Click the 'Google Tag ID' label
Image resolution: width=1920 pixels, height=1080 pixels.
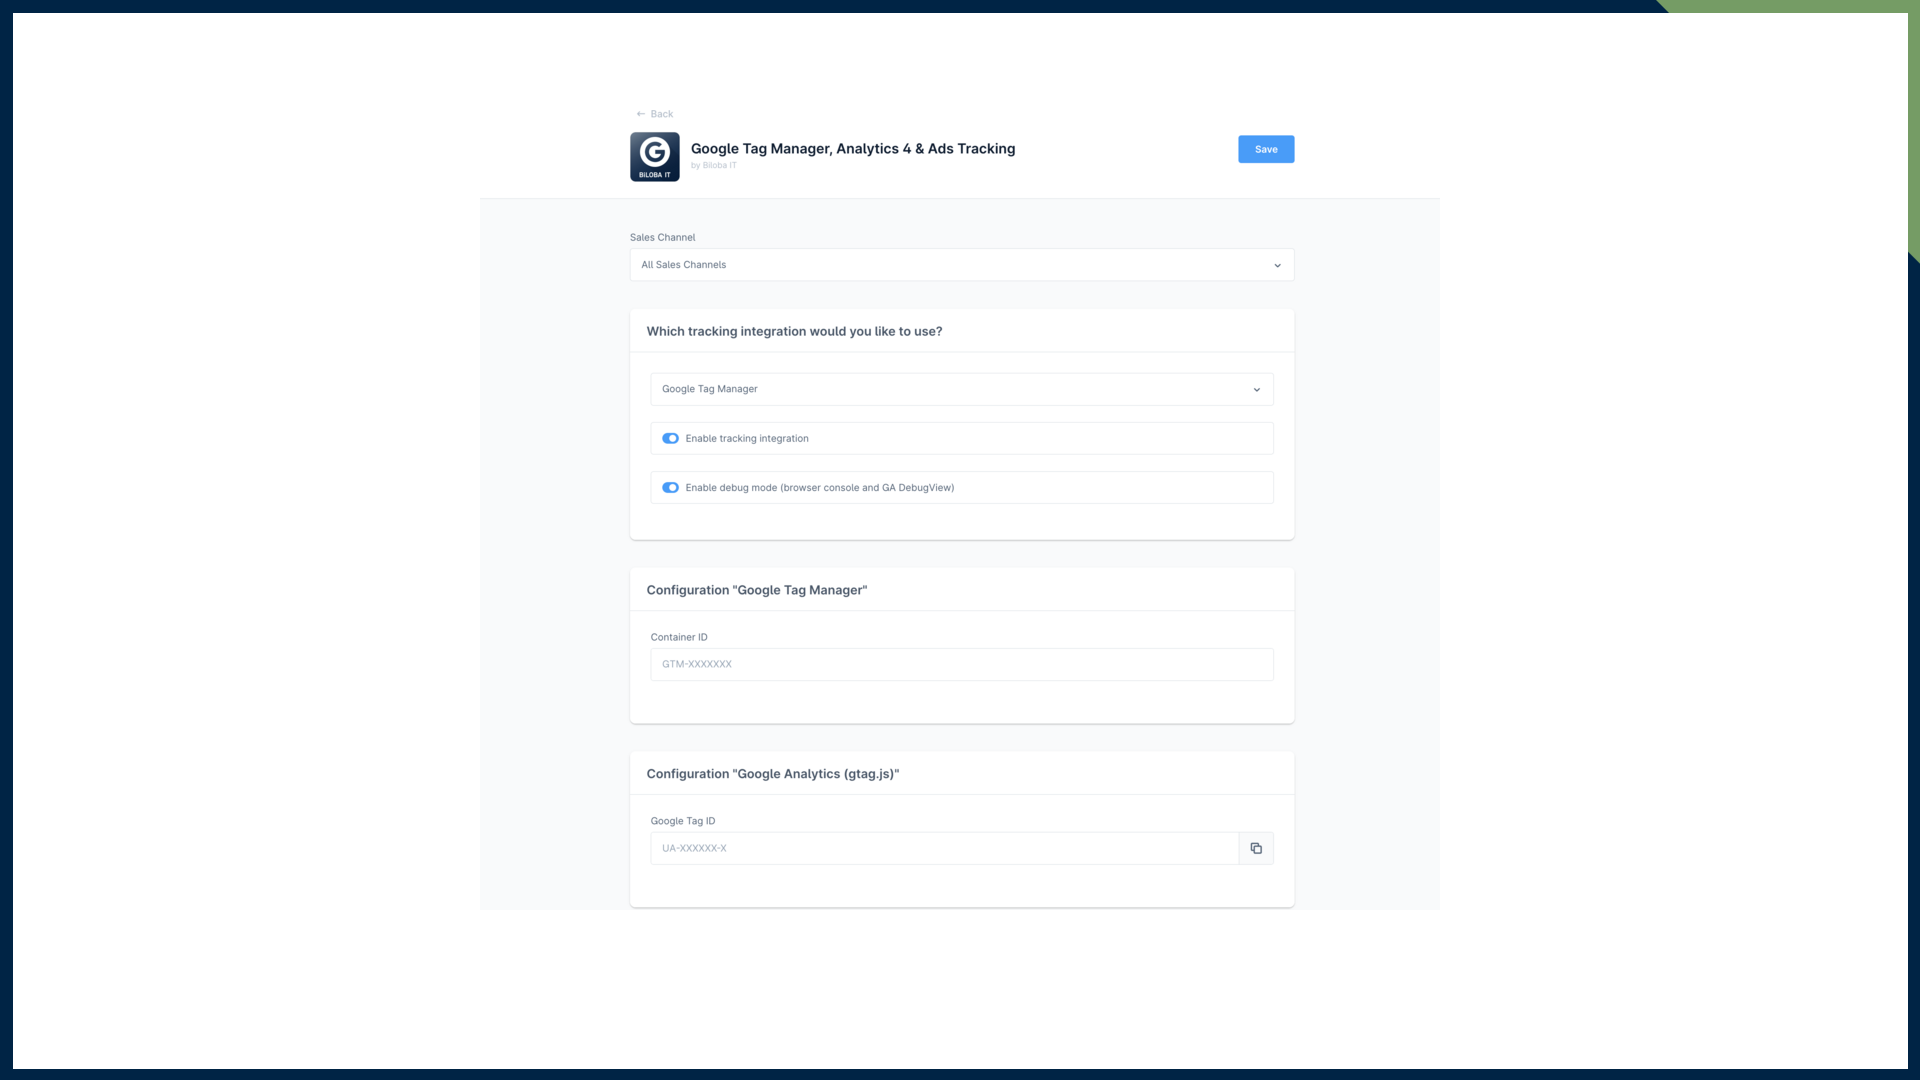pos(683,821)
